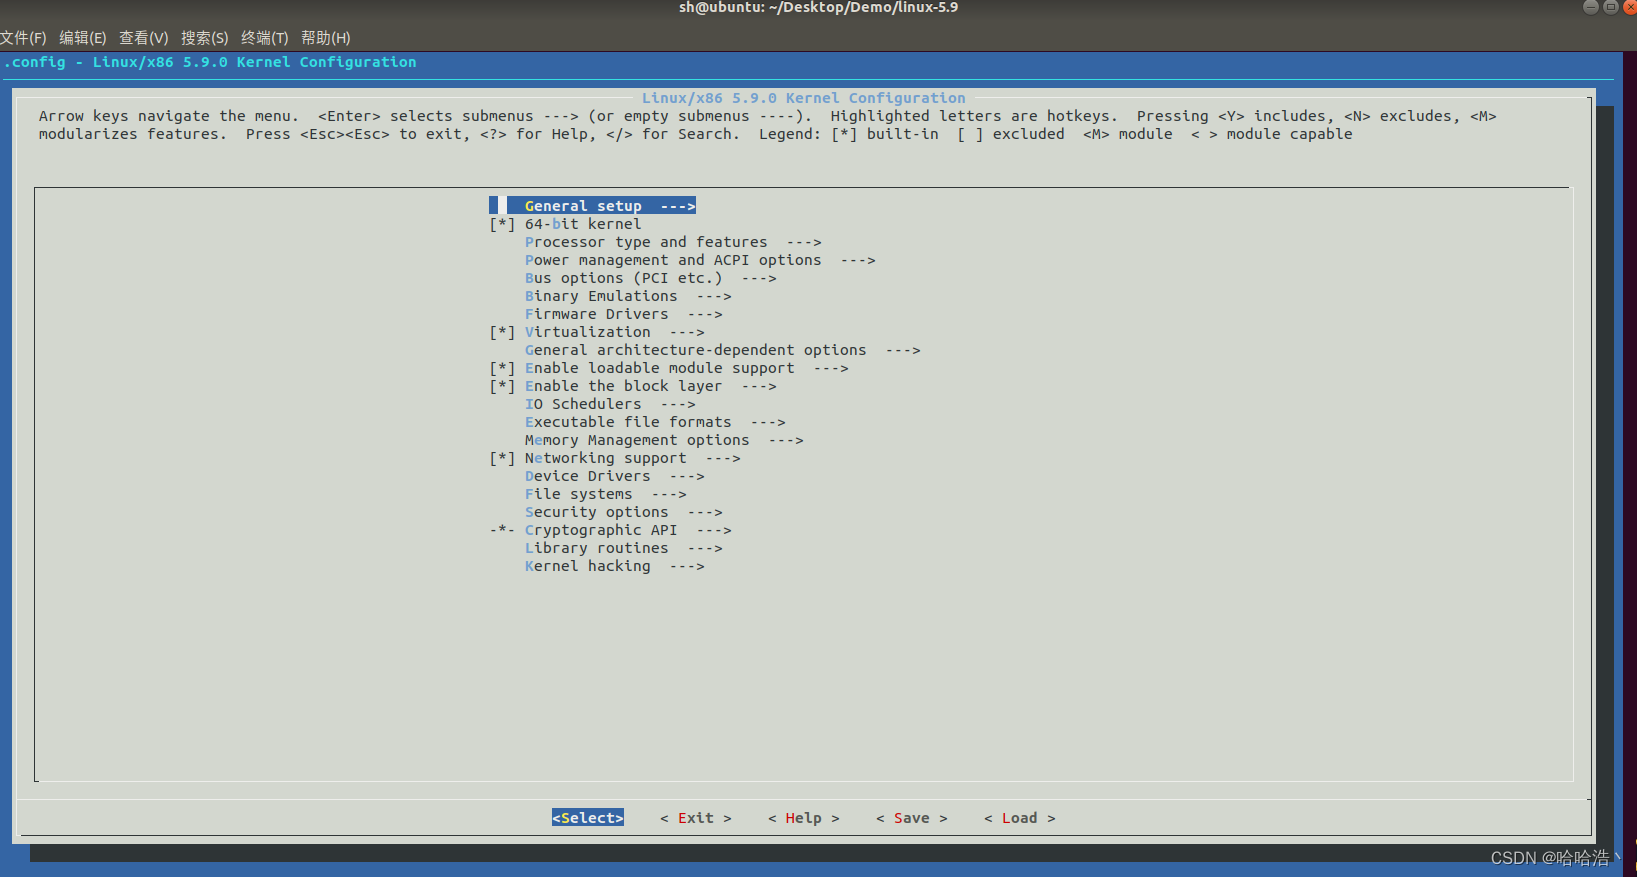The image size is (1637, 877).
Task: Click the .config Kernel Configuration header text
Action: click(x=210, y=62)
